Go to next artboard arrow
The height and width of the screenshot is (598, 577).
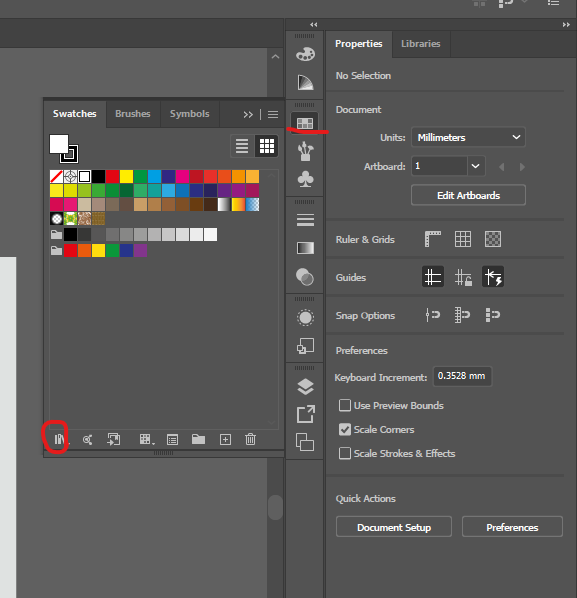[522, 167]
